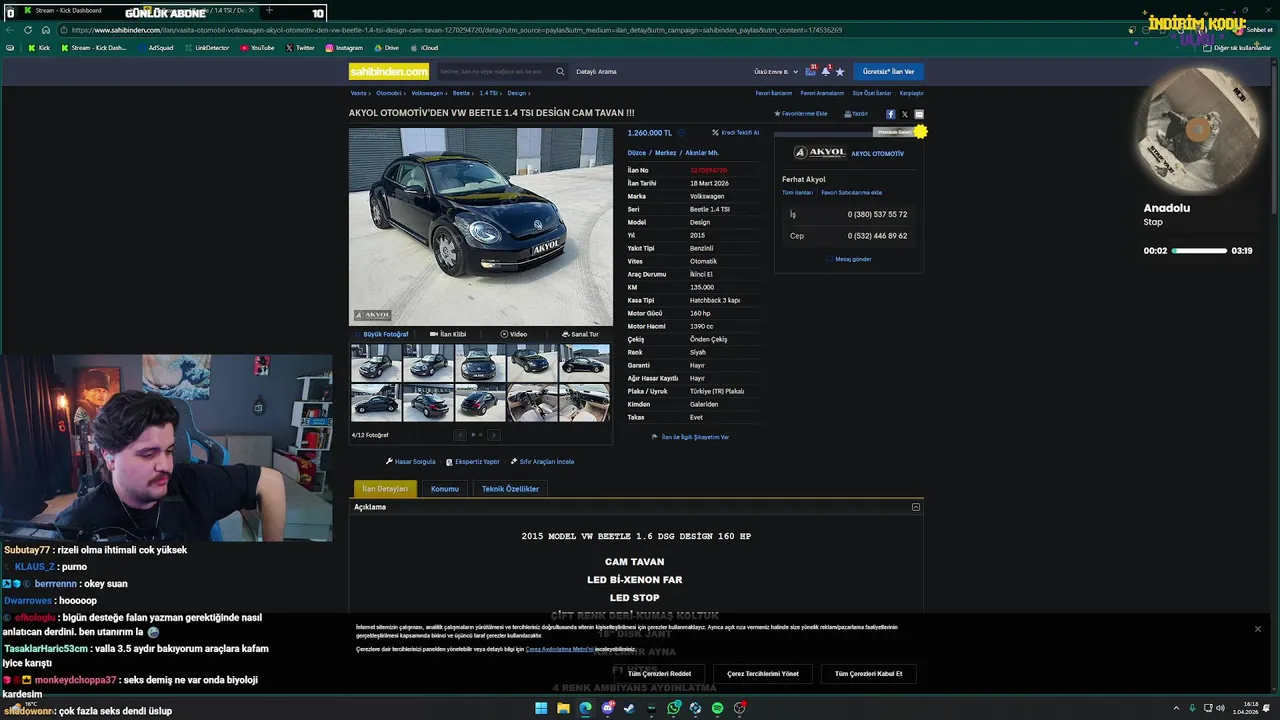Click Volkswagen in the breadcrumb
This screenshot has height=720, width=1280.
427,93
